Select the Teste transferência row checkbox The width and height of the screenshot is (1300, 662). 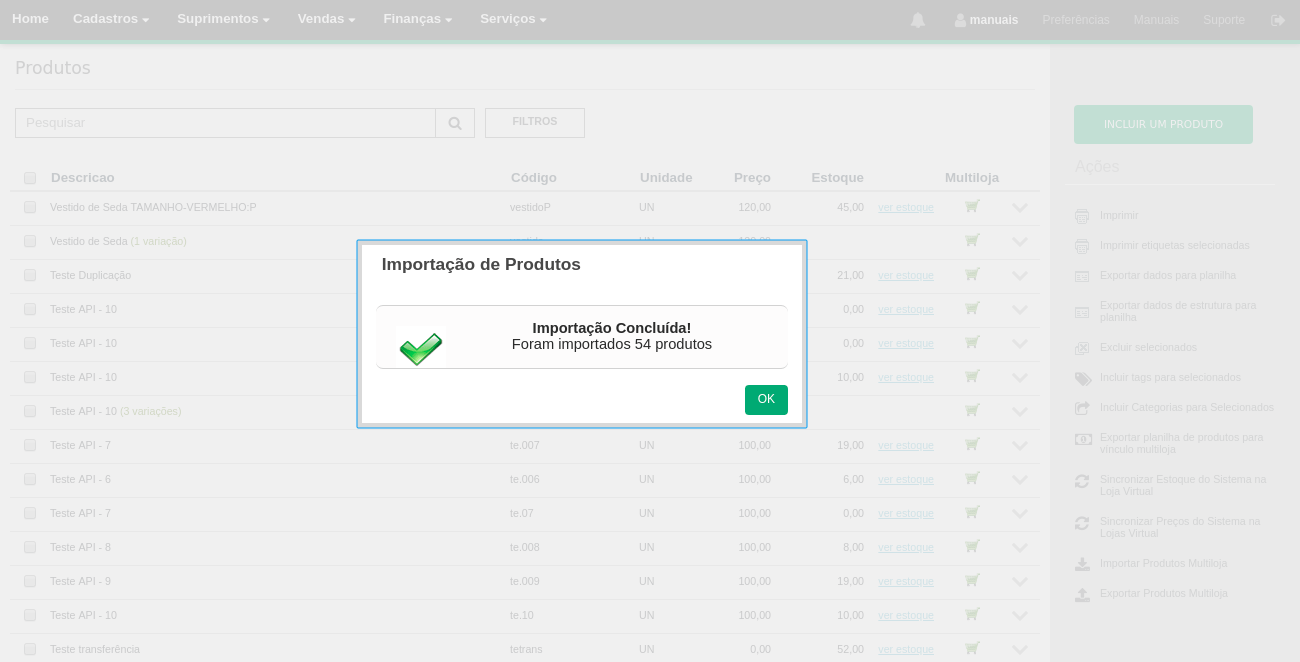click(x=30, y=649)
